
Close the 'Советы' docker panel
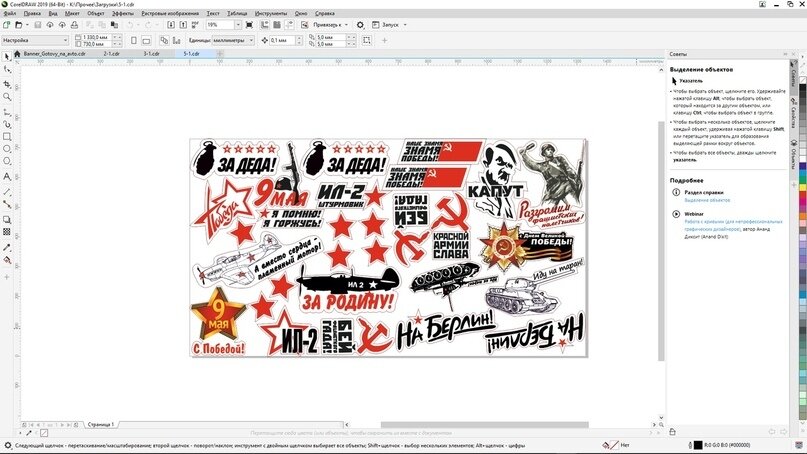(793, 54)
